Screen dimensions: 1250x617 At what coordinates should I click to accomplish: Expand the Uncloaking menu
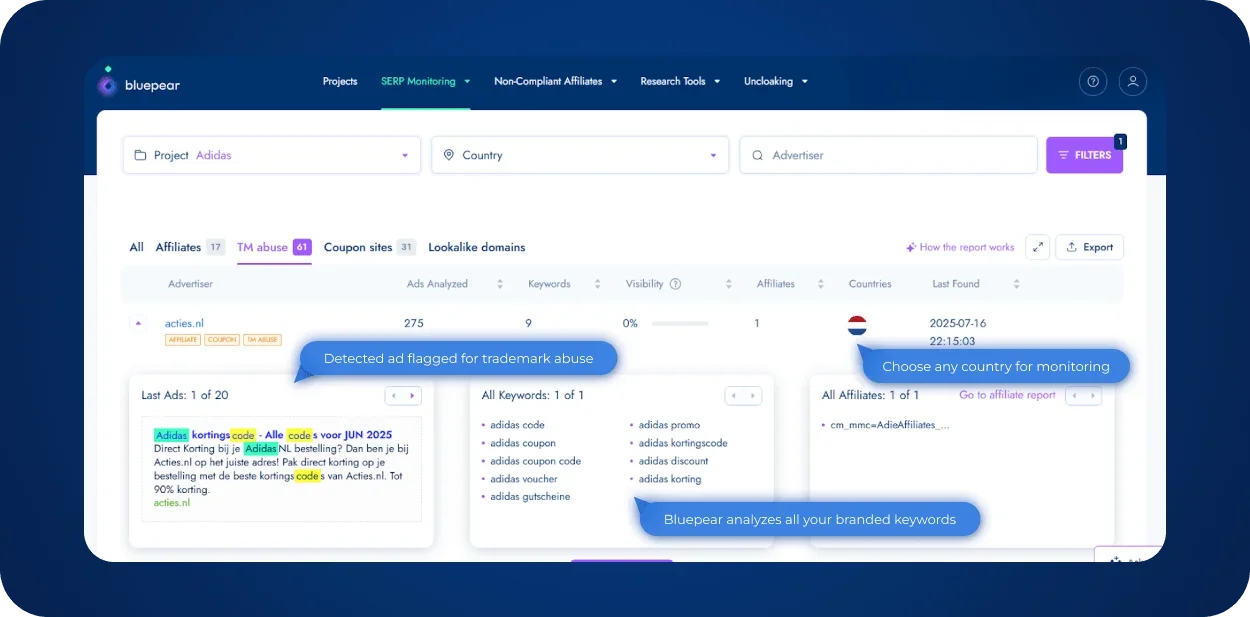point(776,82)
